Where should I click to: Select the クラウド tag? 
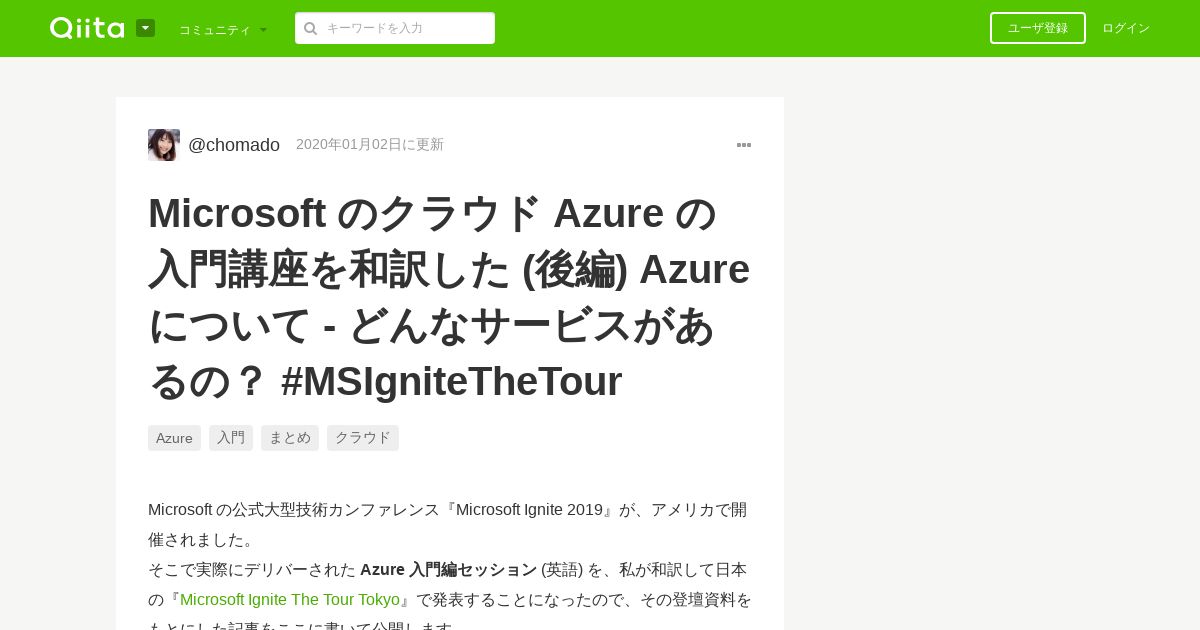pos(363,438)
